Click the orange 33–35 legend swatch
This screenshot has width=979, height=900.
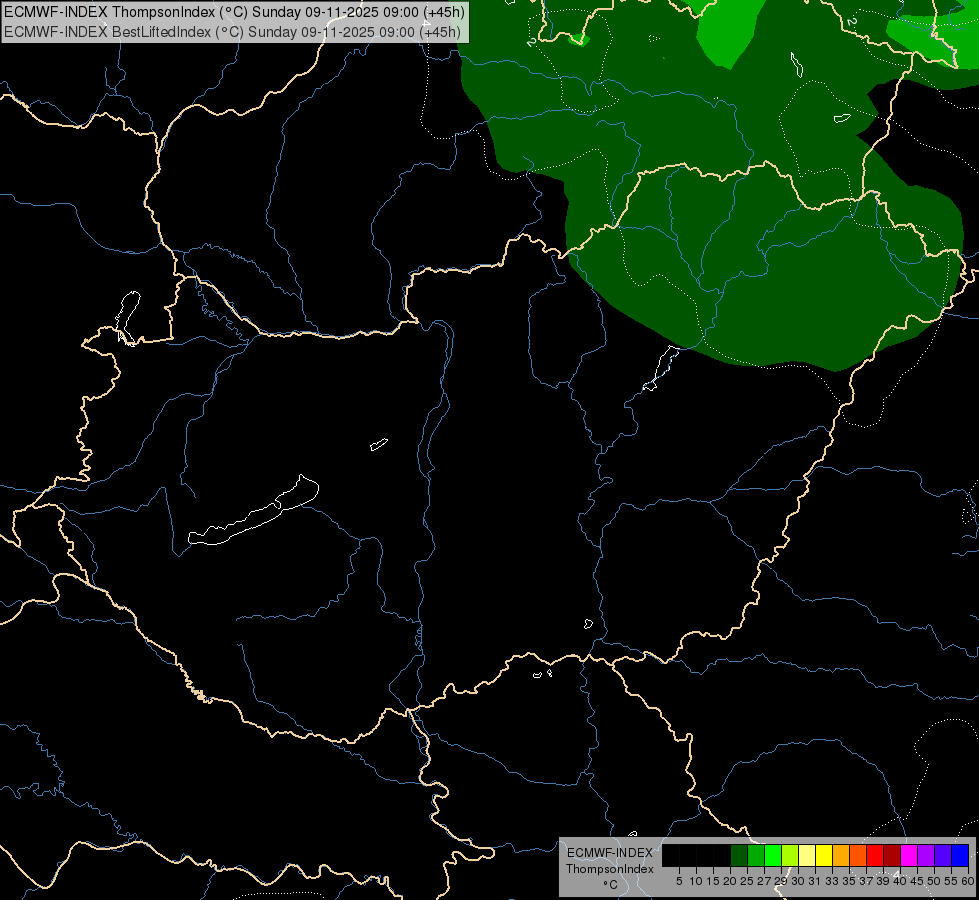pos(841,855)
